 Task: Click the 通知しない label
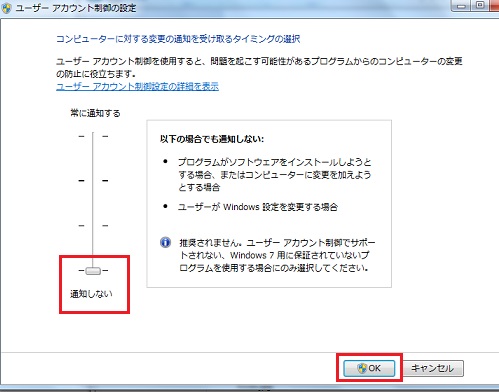(x=91, y=294)
